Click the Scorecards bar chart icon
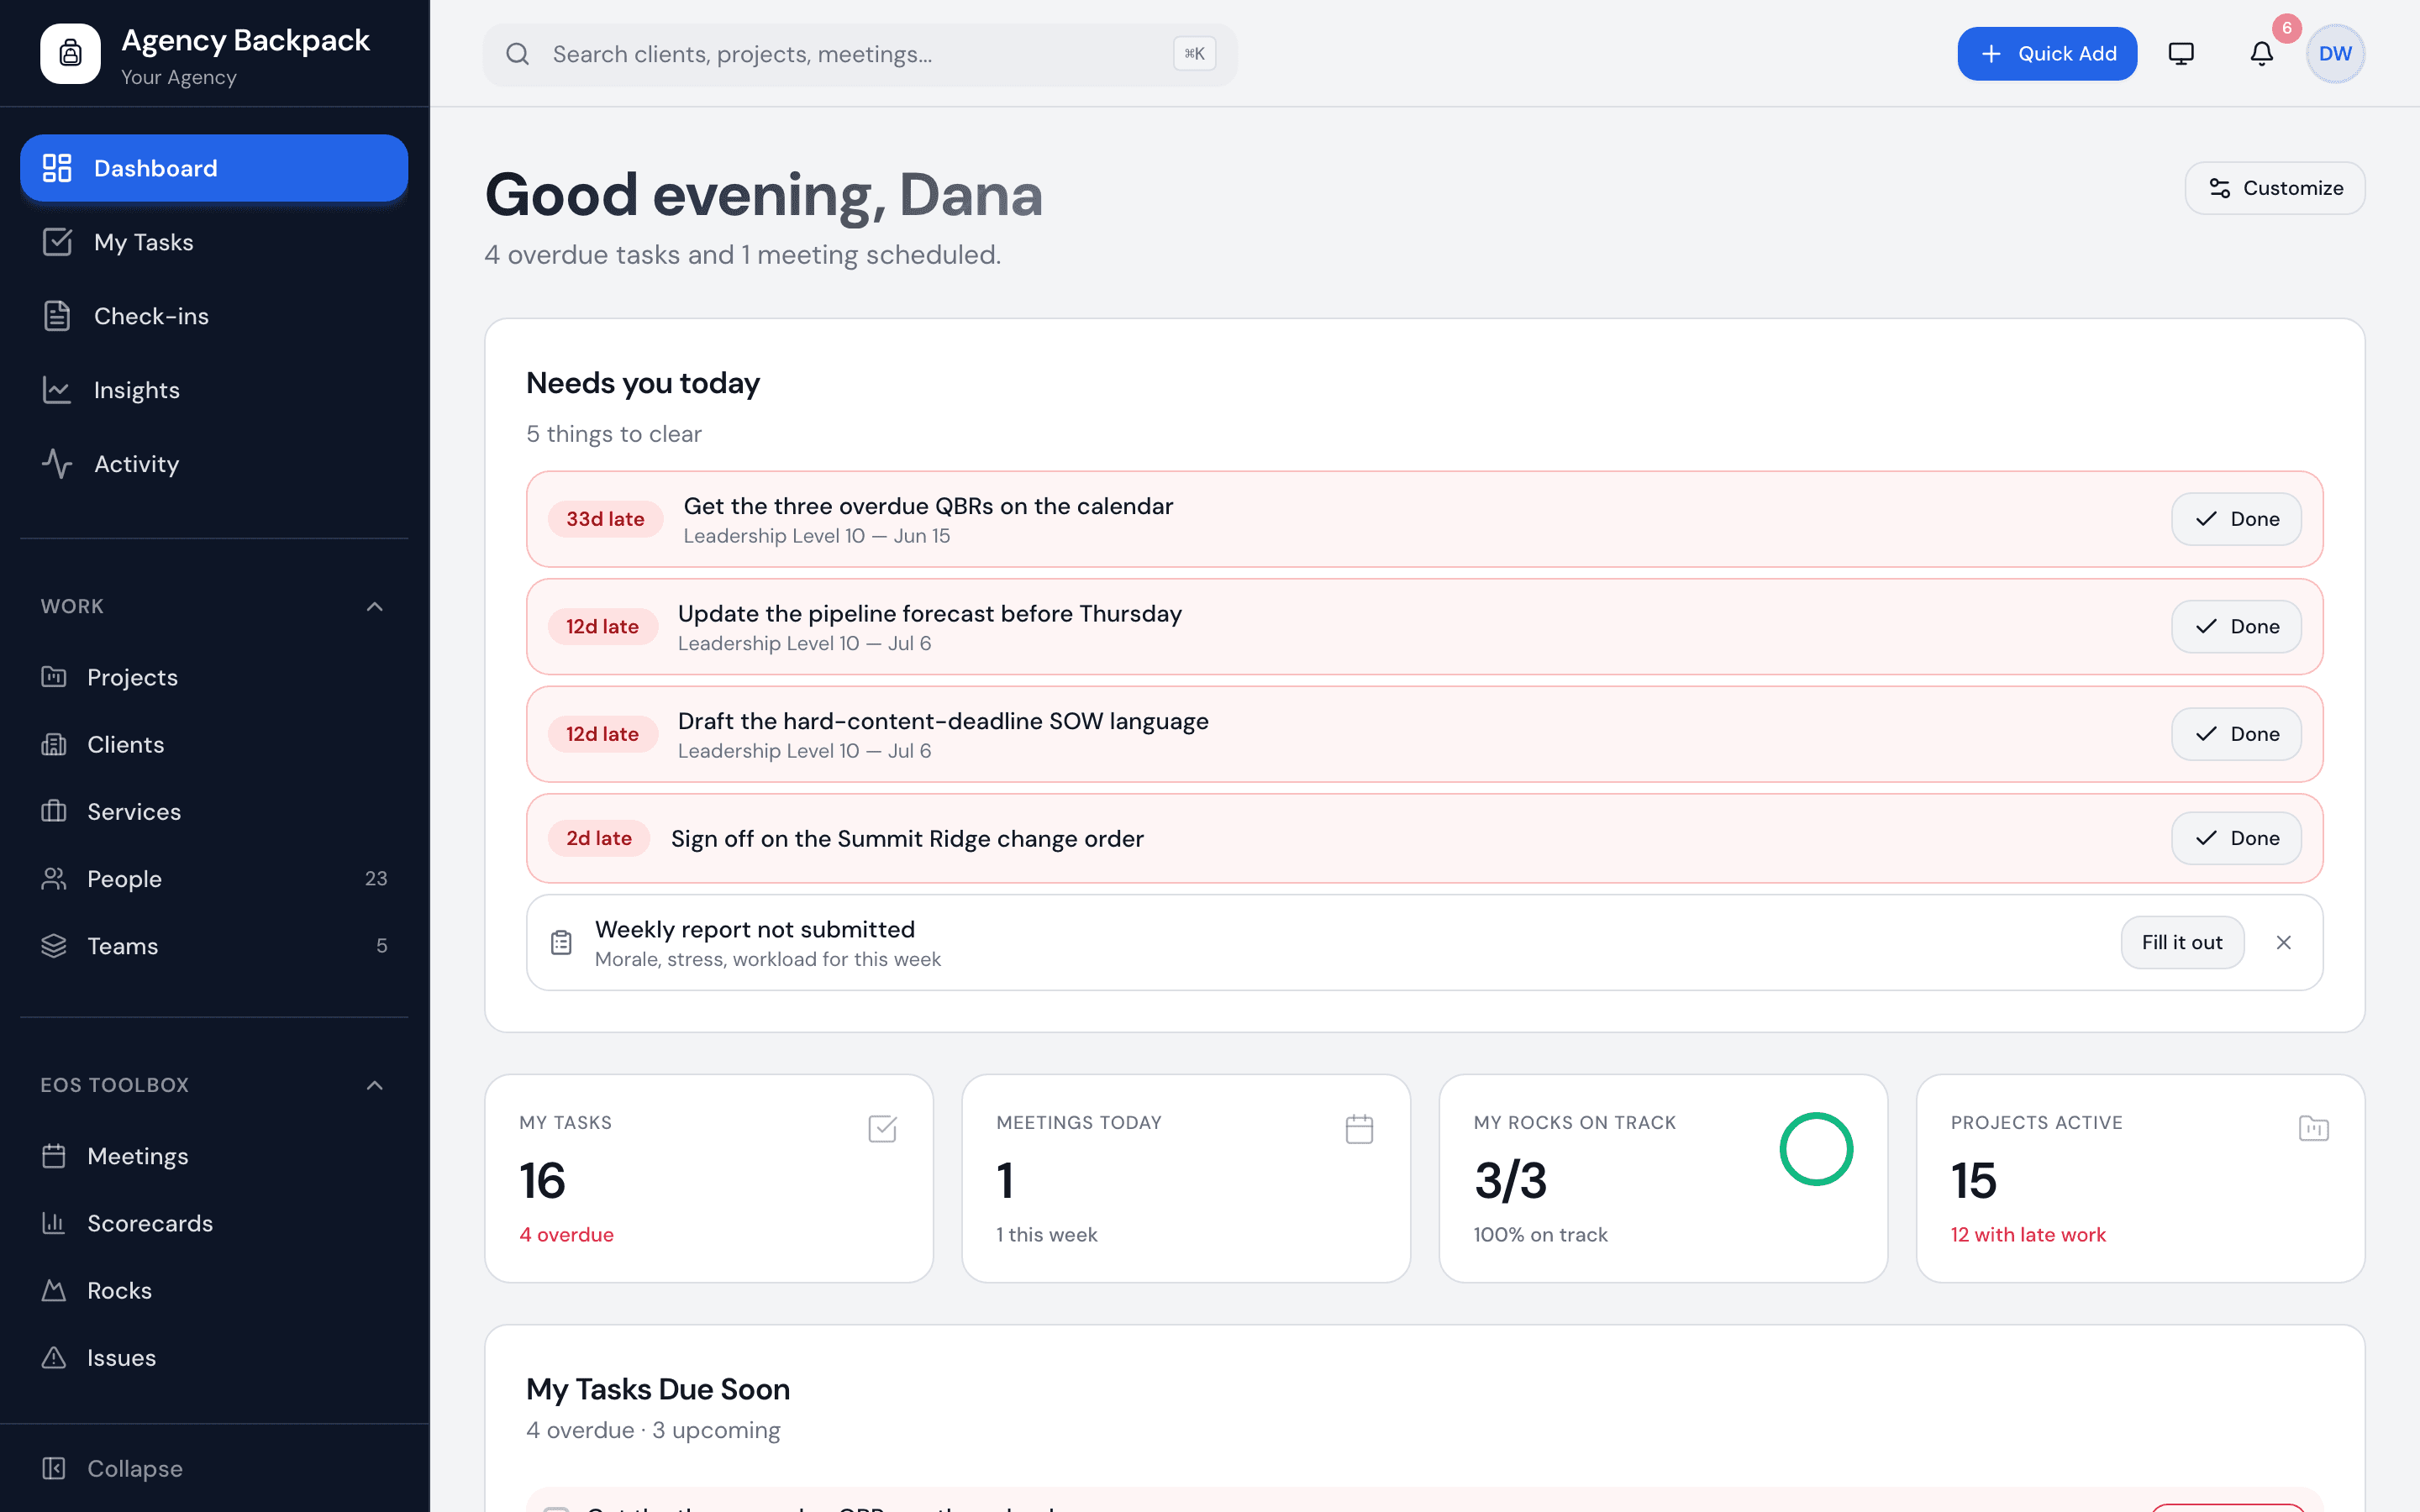This screenshot has width=2420, height=1512. [54, 1223]
